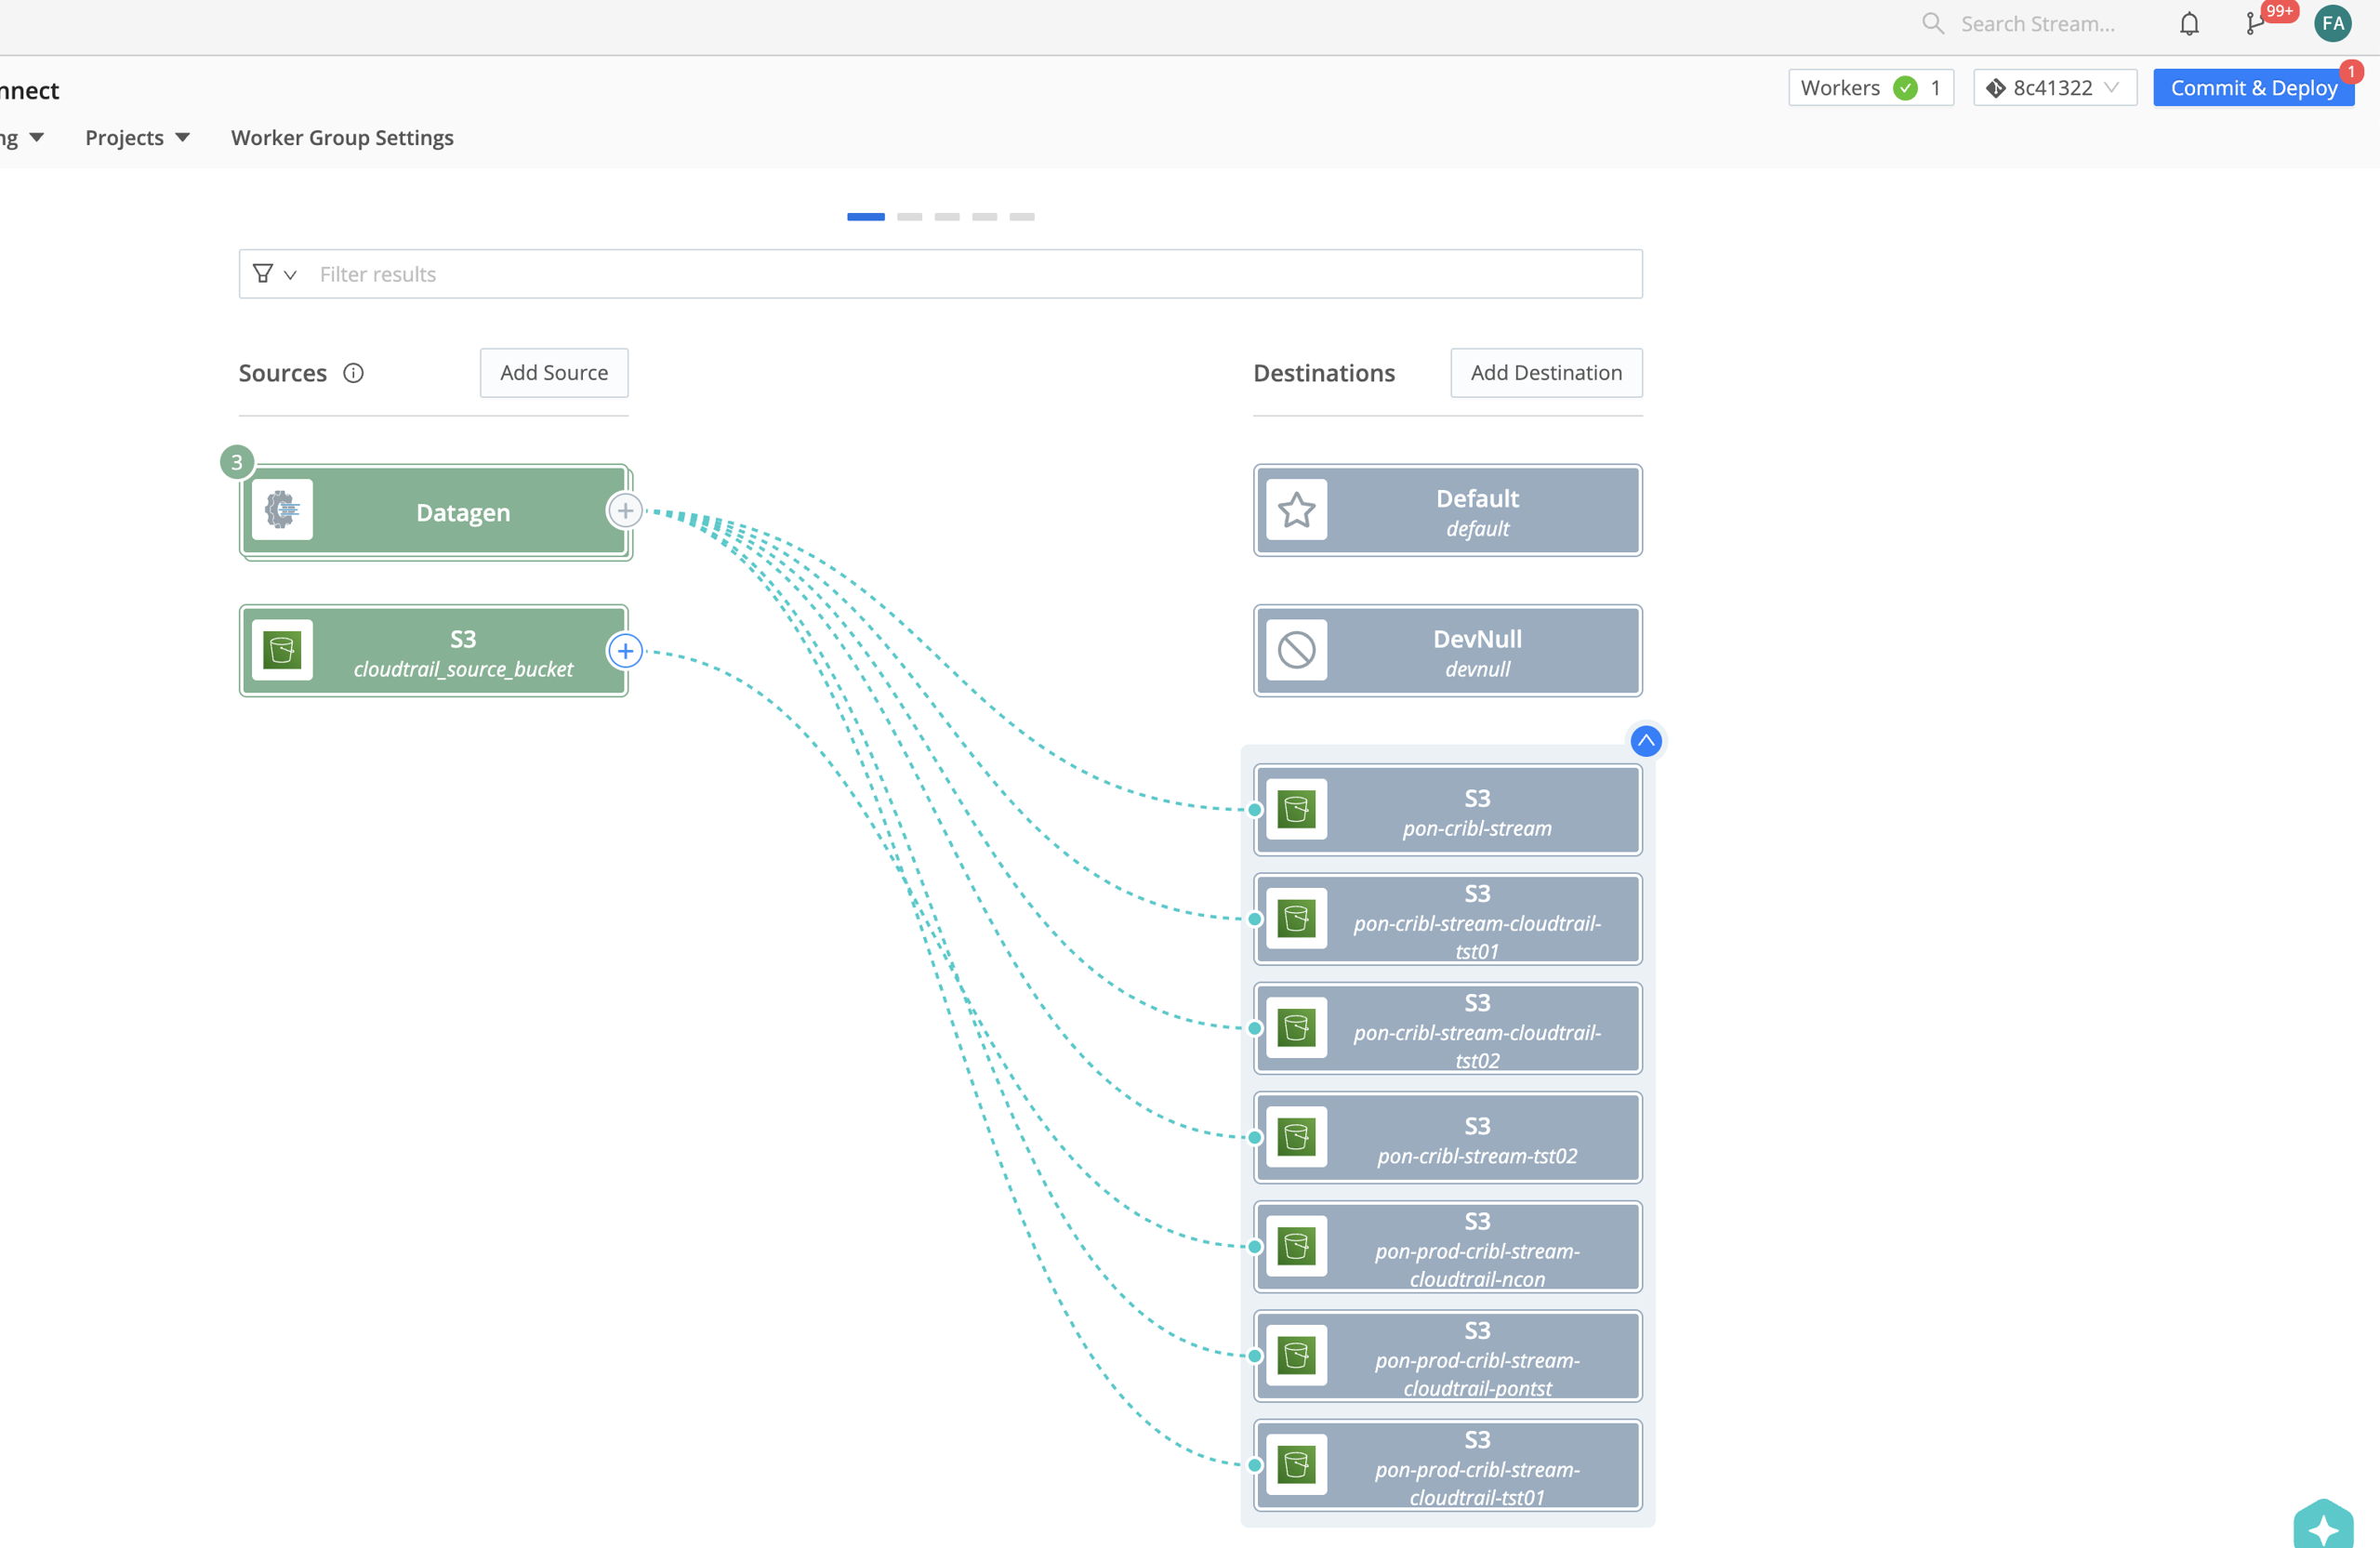Expand the filter type chevron

pyautogui.click(x=290, y=274)
